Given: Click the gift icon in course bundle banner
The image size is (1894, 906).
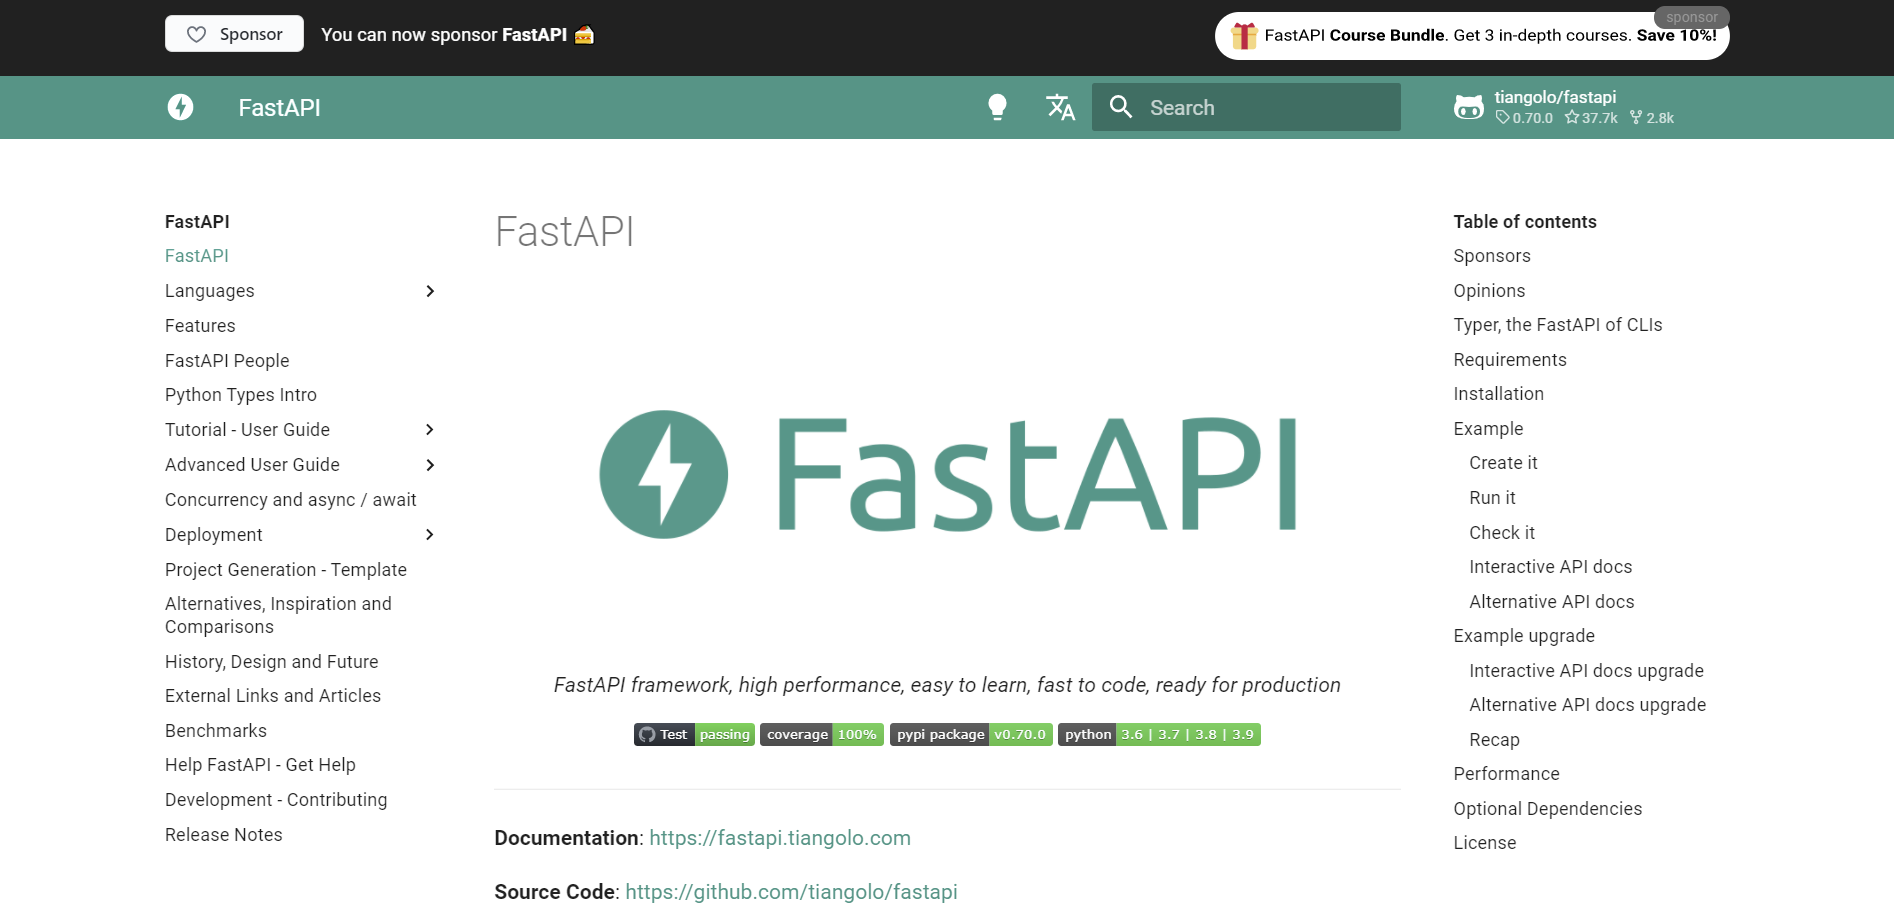Looking at the screenshot, I should [x=1244, y=36].
